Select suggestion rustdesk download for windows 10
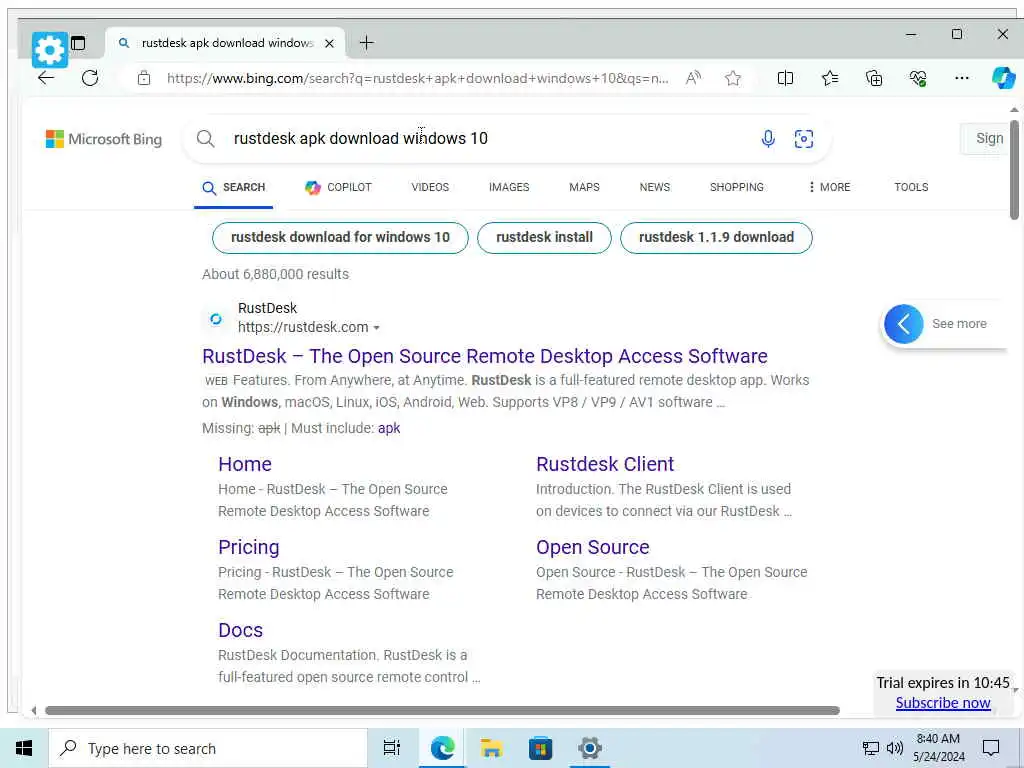The height and width of the screenshot is (768, 1024). [x=340, y=238]
